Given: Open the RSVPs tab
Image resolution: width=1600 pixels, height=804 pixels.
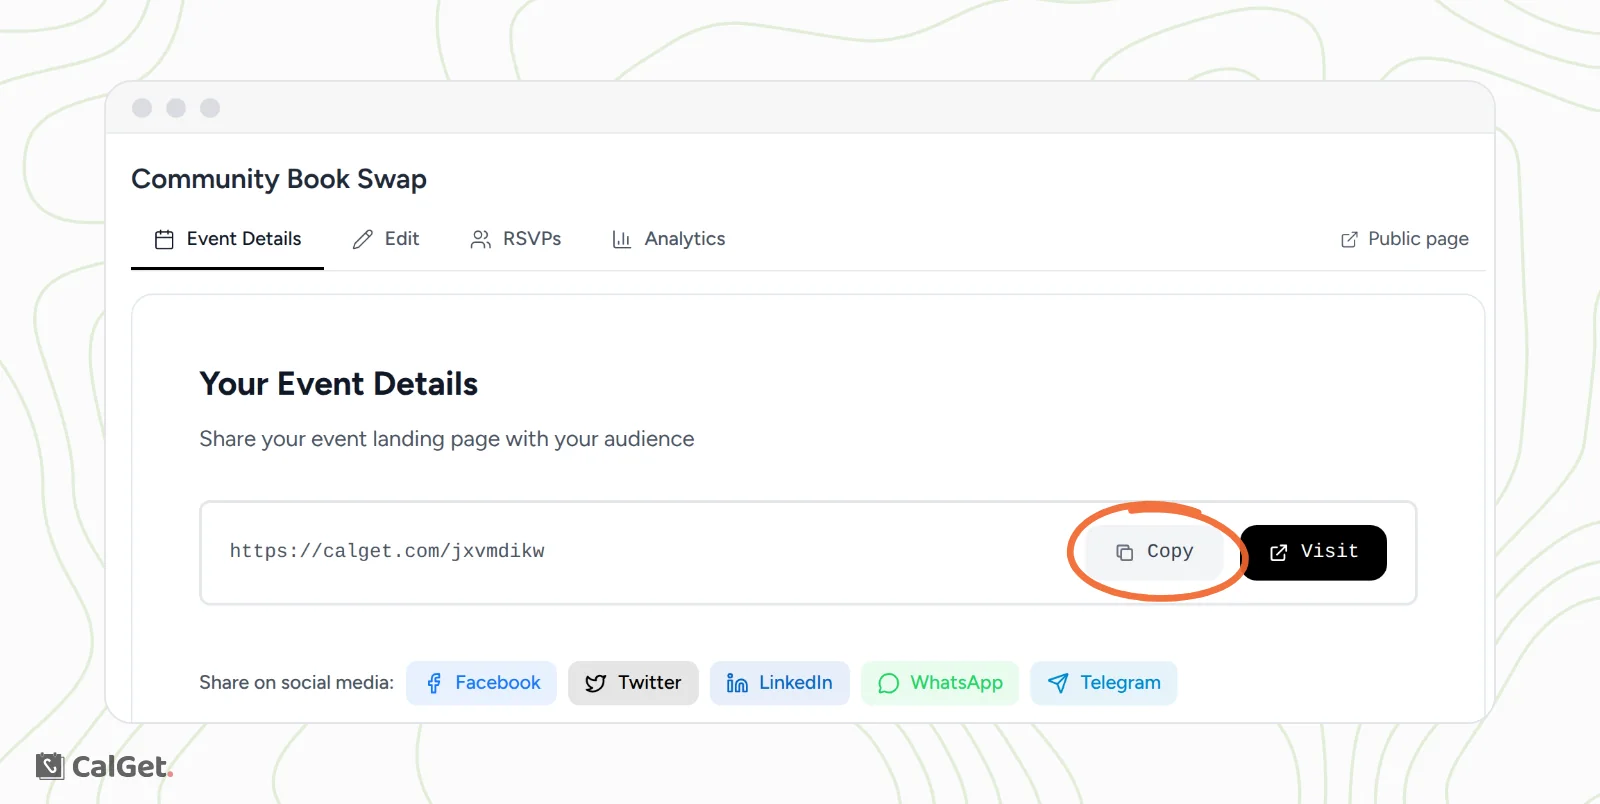Looking at the screenshot, I should coord(516,239).
